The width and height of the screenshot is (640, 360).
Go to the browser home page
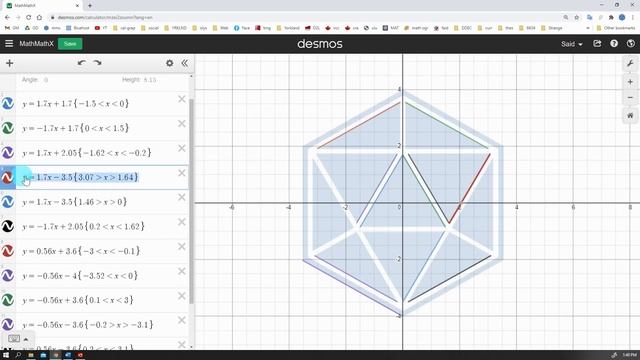tap(39, 18)
